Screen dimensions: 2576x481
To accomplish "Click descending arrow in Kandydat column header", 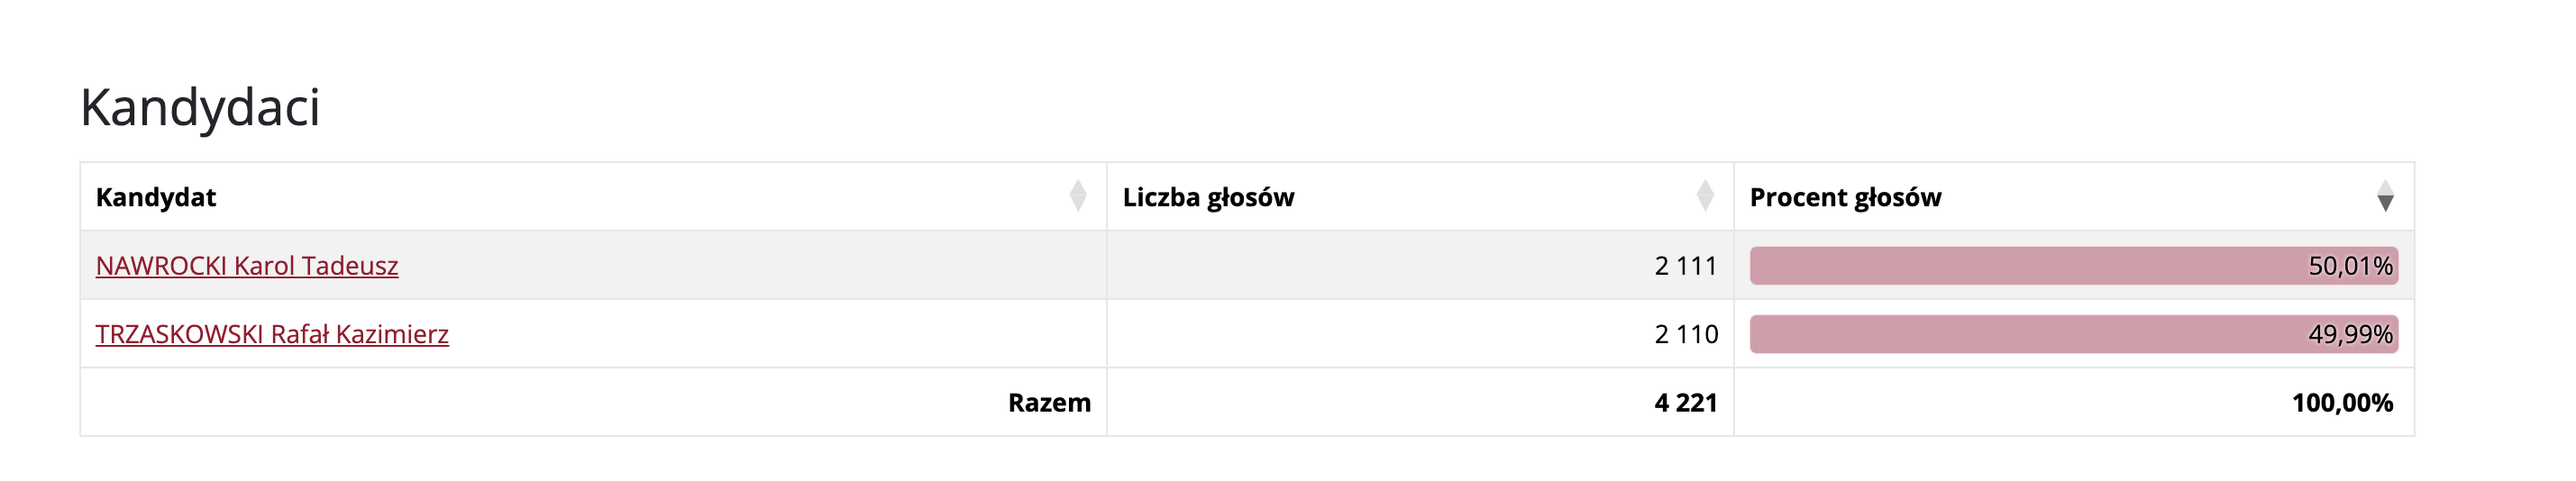I will click(1077, 204).
